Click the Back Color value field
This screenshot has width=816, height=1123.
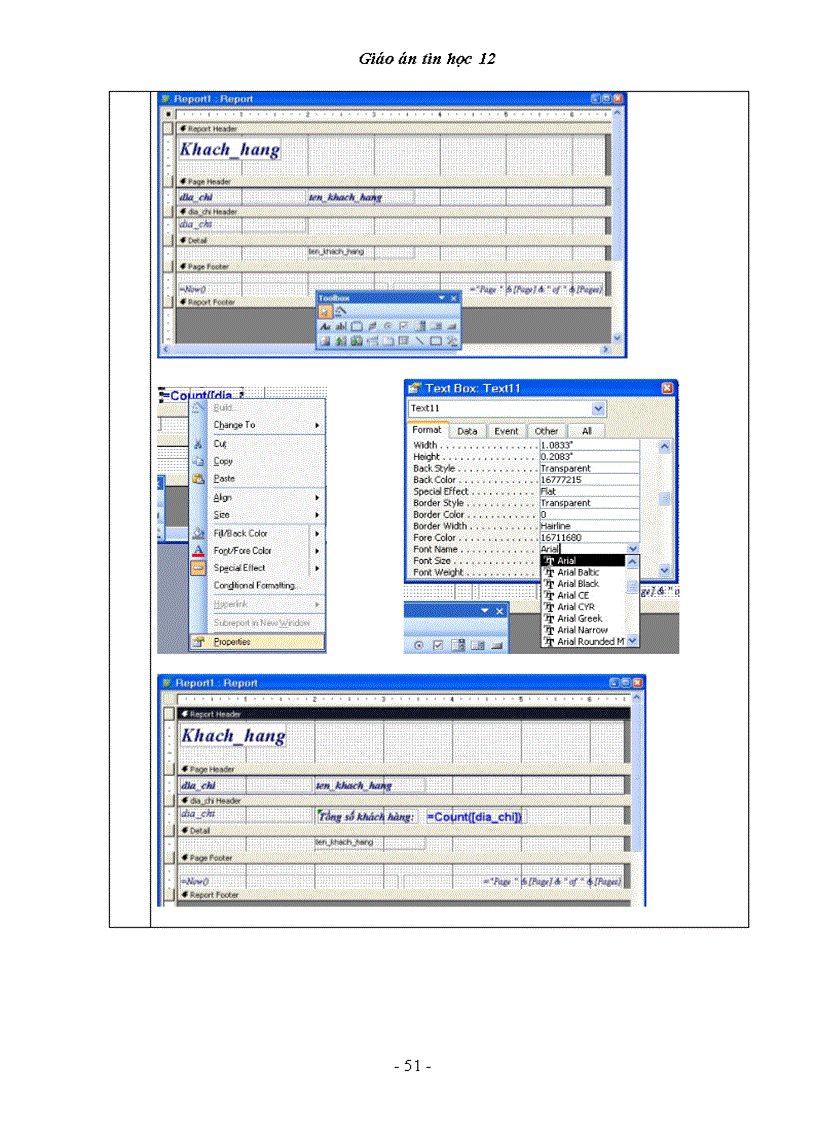[x=588, y=480]
